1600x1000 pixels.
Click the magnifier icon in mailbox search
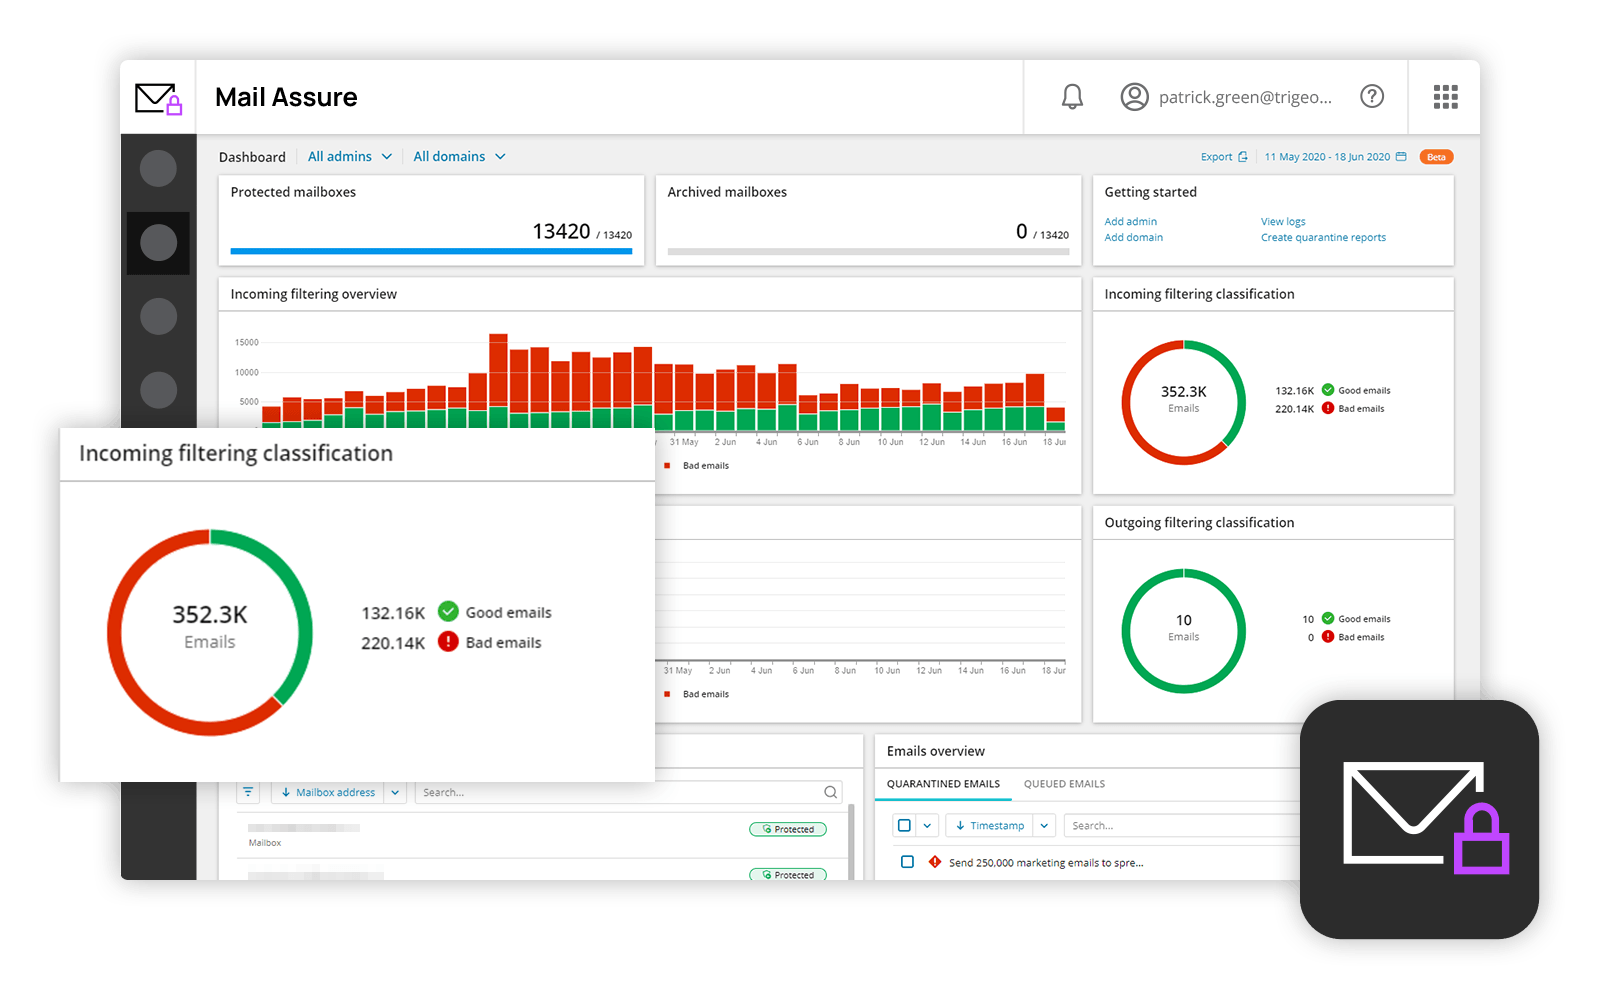coord(830,792)
